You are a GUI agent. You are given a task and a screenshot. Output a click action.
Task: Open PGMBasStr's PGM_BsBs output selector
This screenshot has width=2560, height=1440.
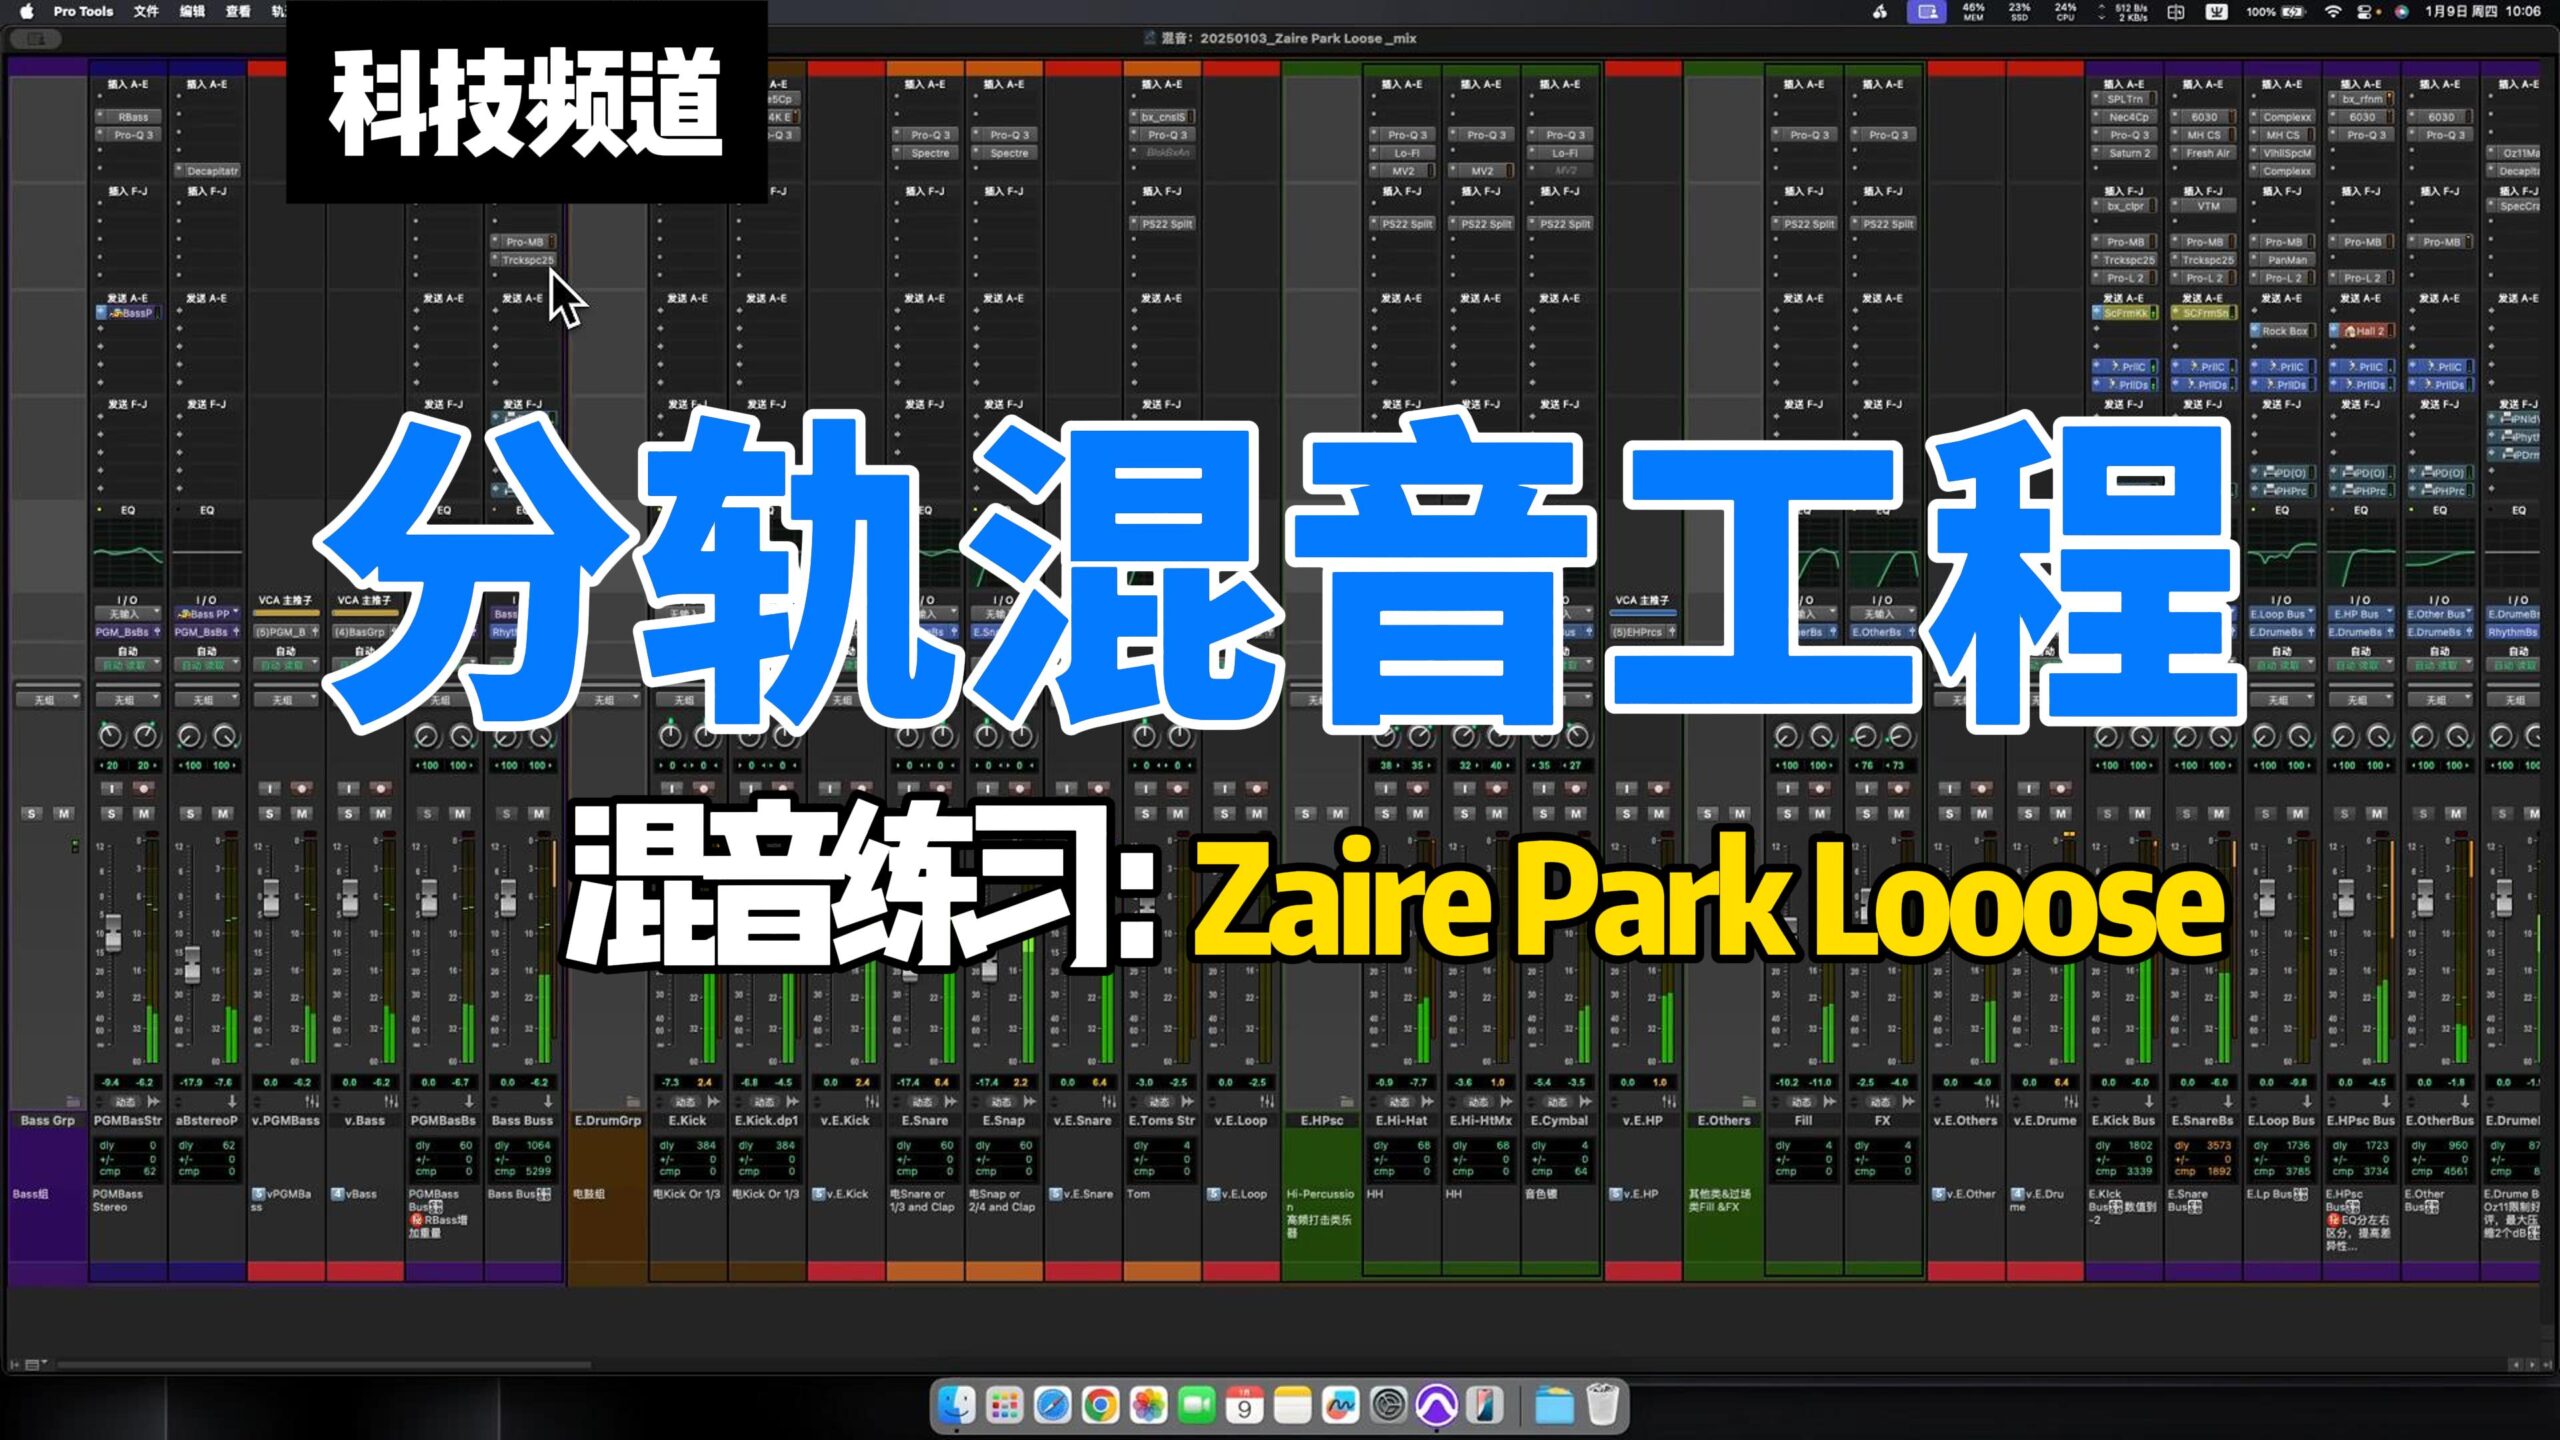click(127, 632)
